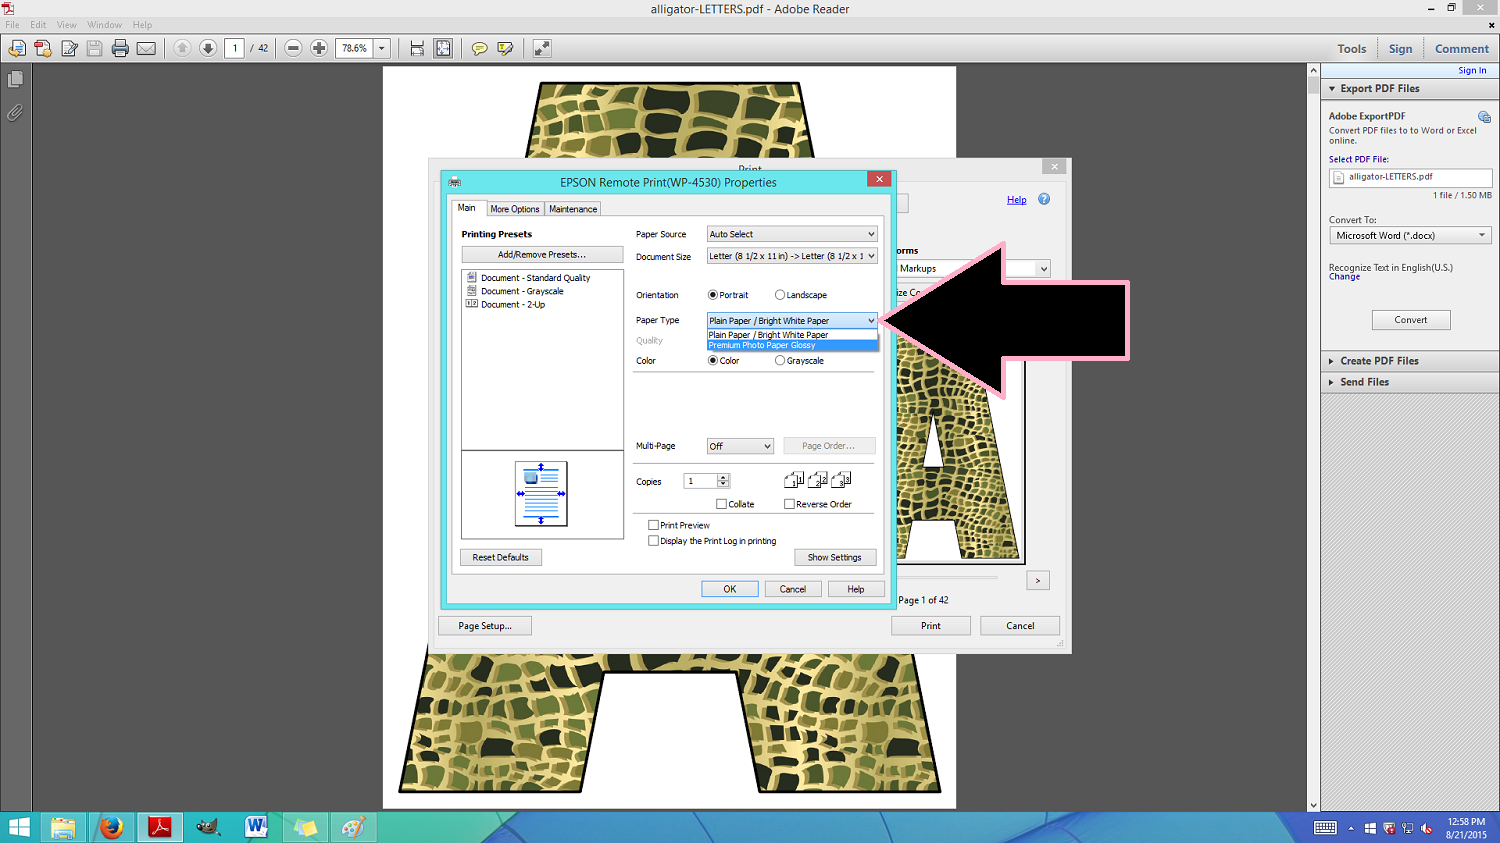This screenshot has width=1500, height=843.
Task: Click the sticky note comment icon
Action: [480, 48]
